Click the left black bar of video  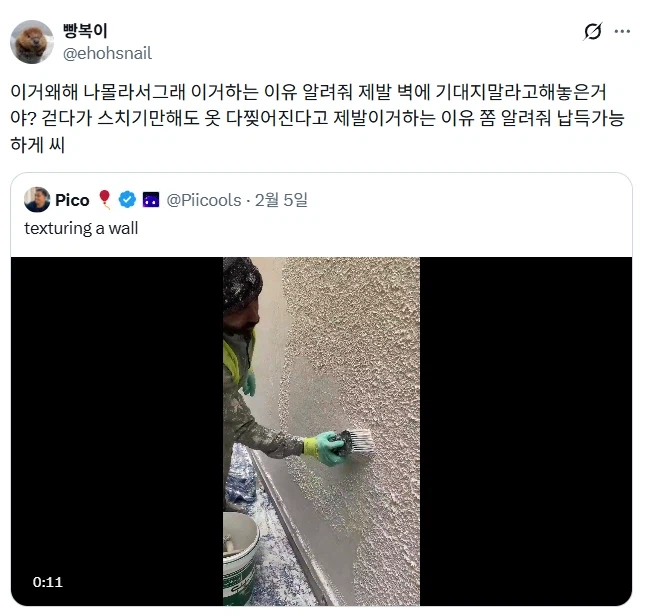click(117, 431)
